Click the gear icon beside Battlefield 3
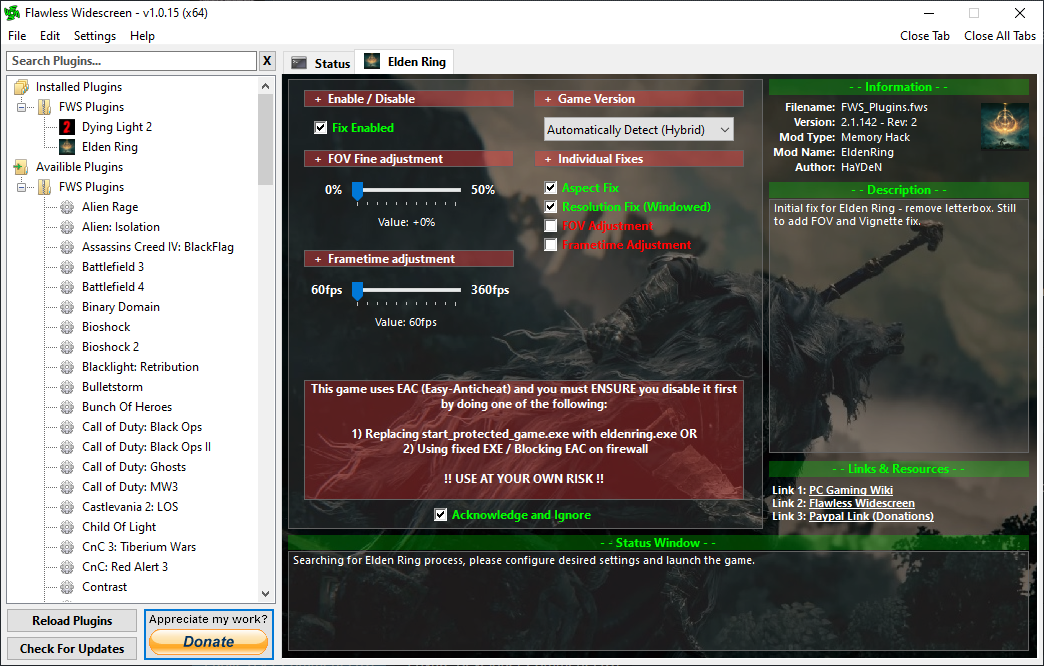Viewport: 1044px width, 666px height. [x=67, y=267]
